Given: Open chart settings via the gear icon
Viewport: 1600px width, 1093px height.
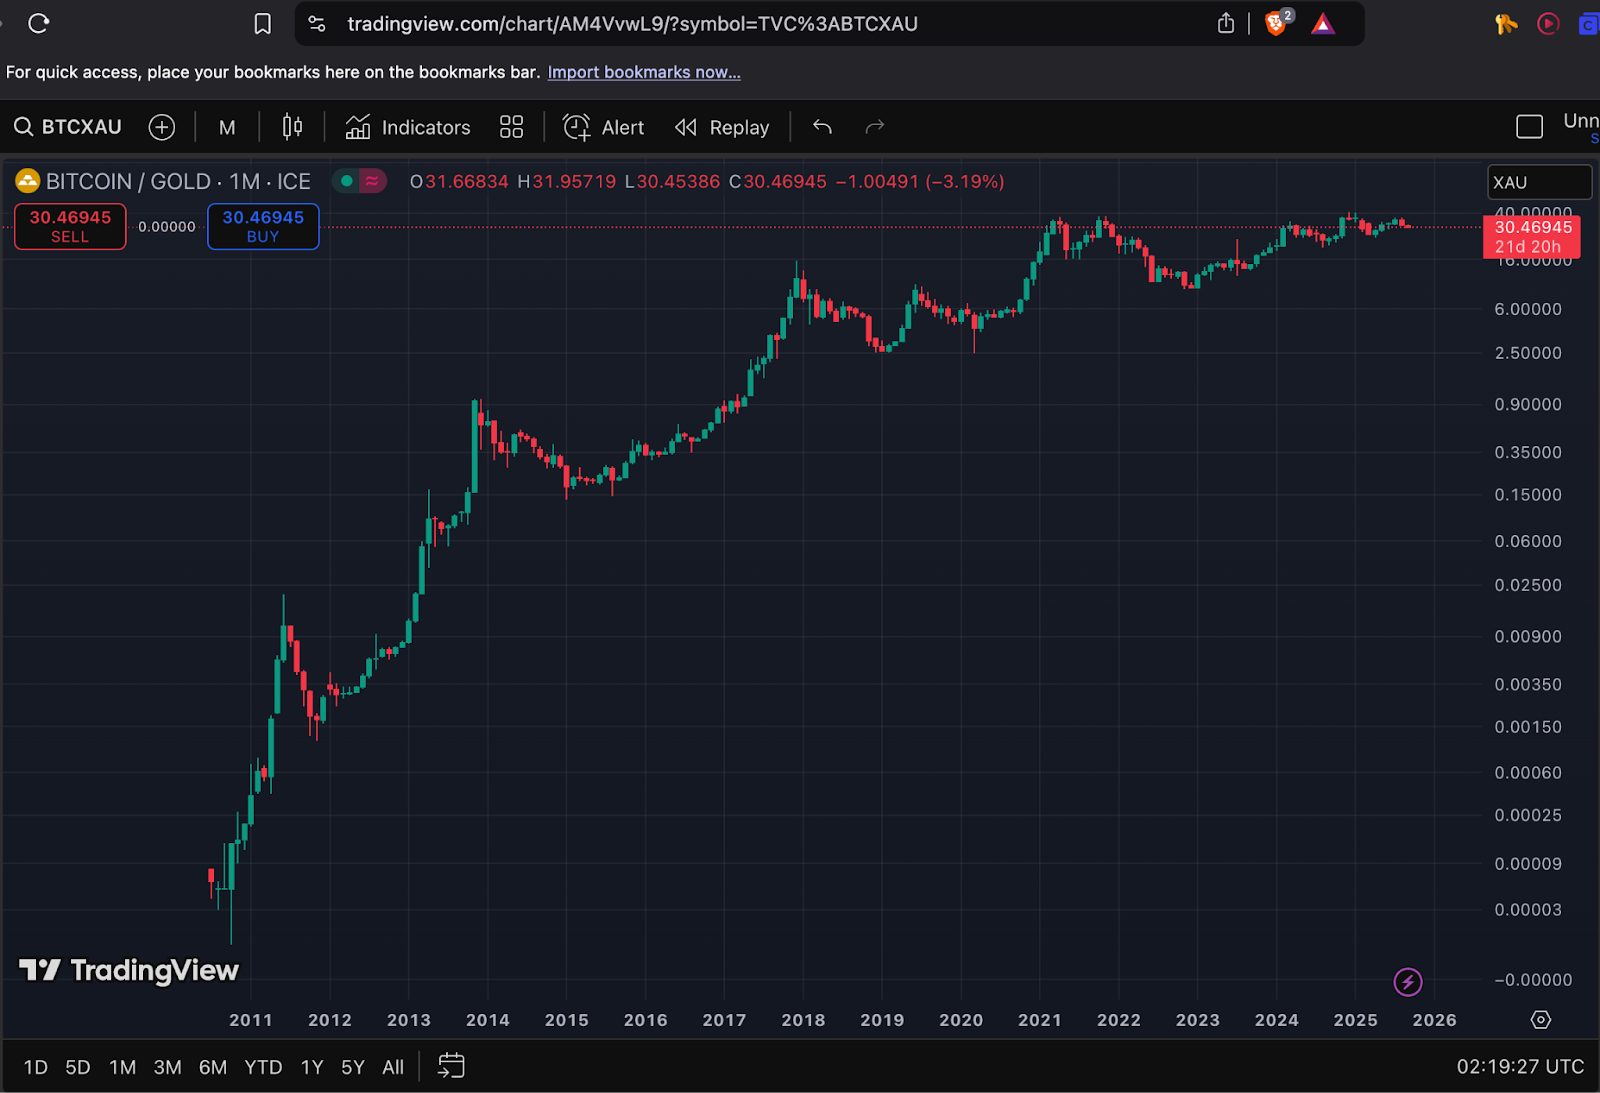Looking at the screenshot, I should click(x=1539, y=1019).
